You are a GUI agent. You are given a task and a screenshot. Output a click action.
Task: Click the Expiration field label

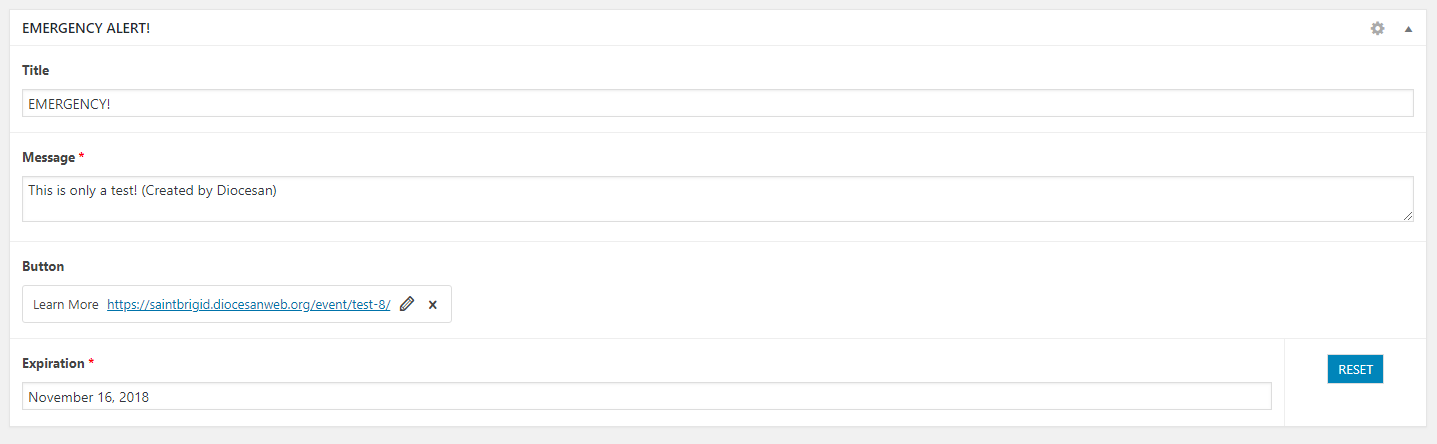tap(54, 362)
